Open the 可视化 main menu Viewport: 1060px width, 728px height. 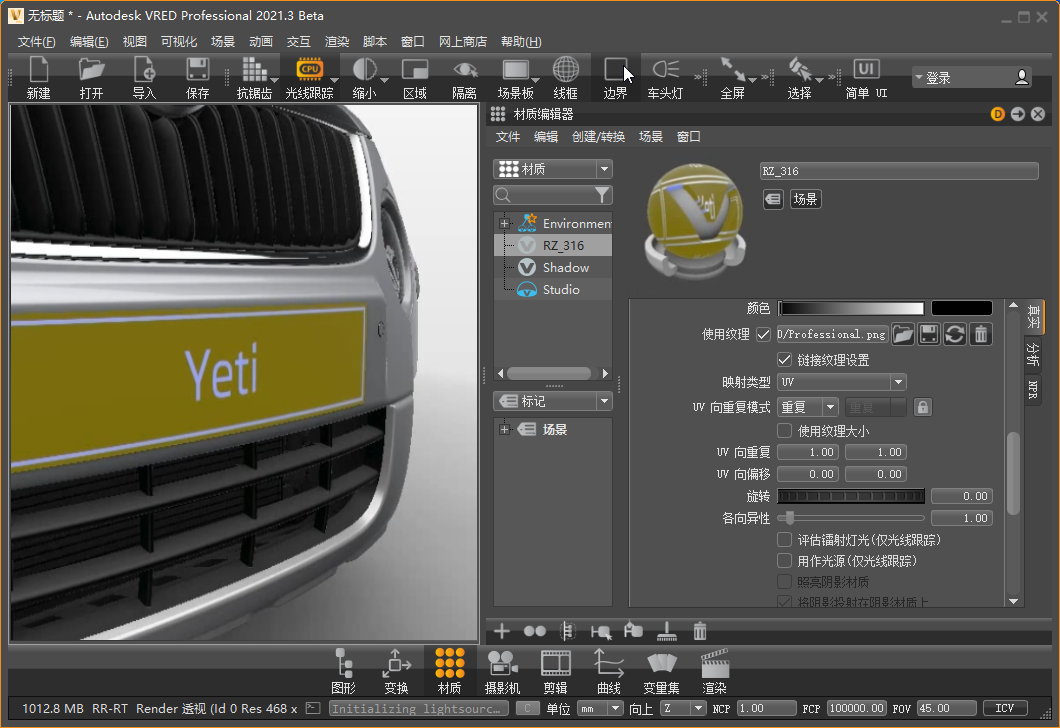(179, 42)
